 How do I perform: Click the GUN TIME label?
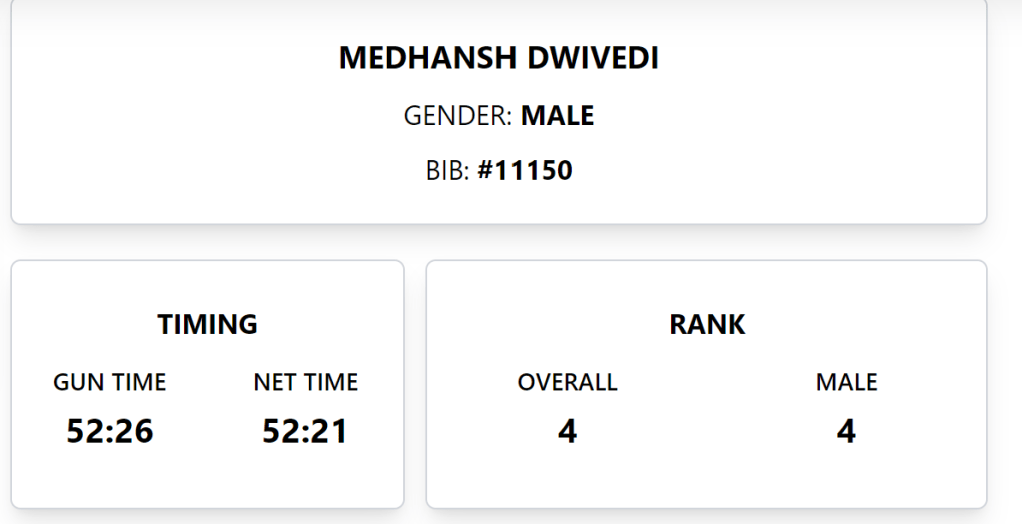[110, 382]
